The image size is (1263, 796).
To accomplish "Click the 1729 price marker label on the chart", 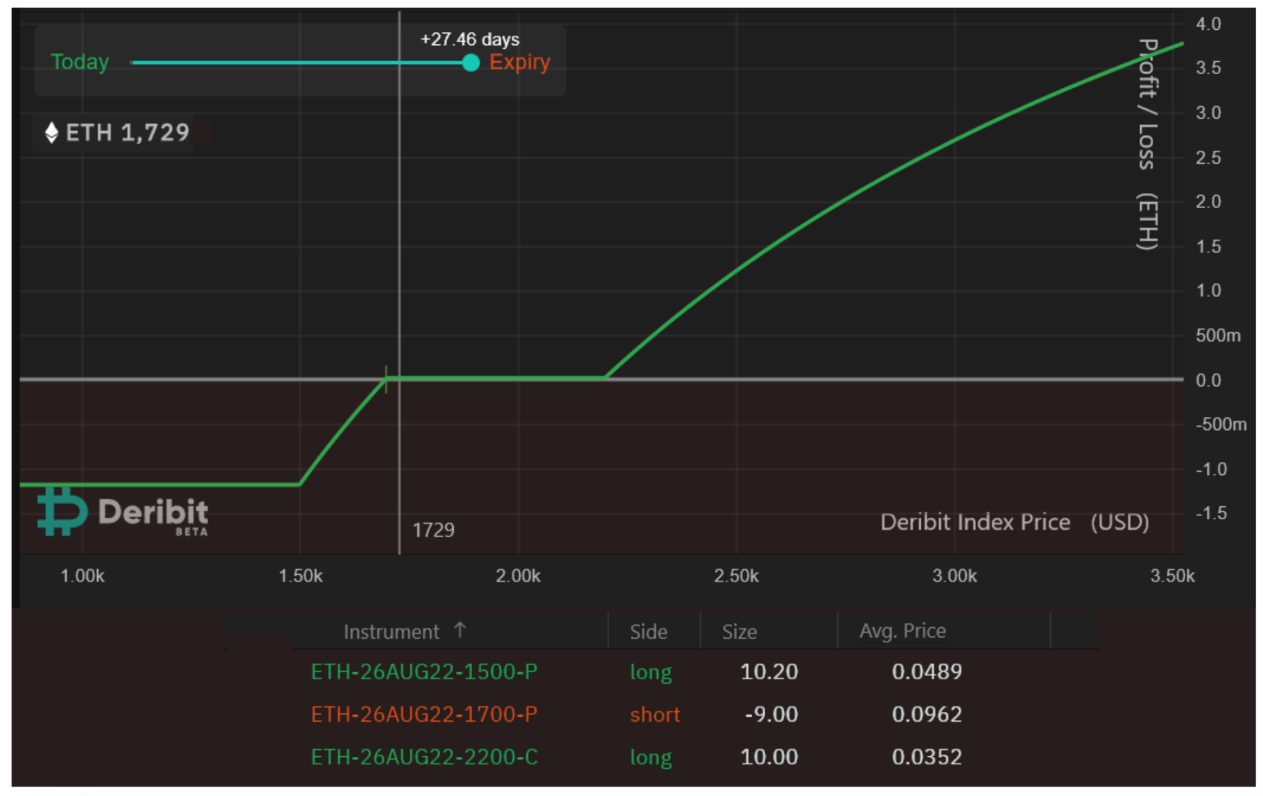I will (x=434, y=530).
